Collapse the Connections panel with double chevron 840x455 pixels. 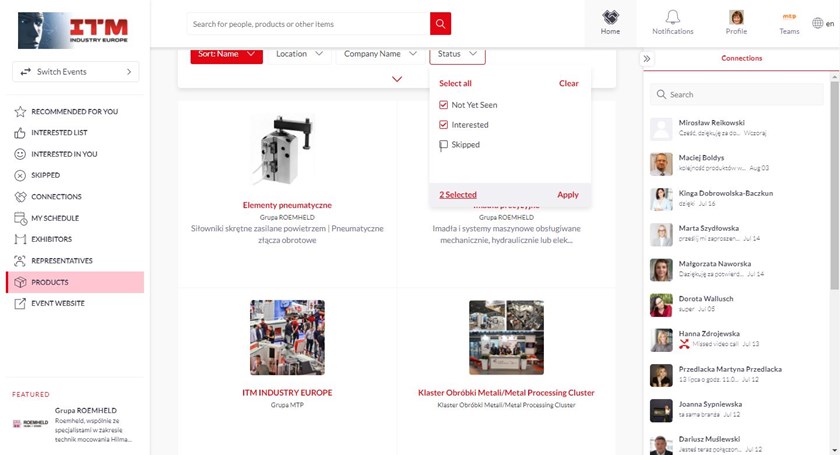(x=647, y=59)
